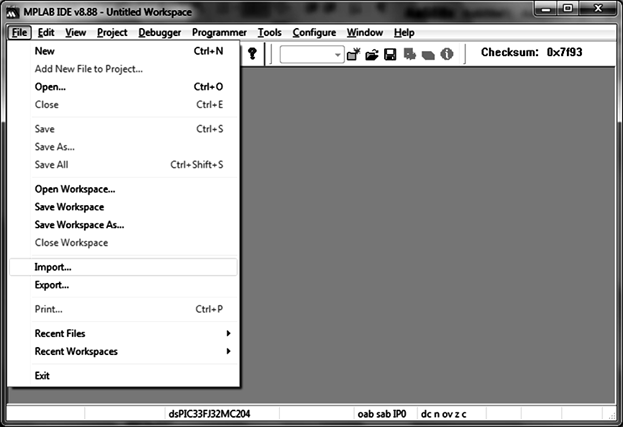
Task: Choose Exit from the File menu
Action: [x=124, y=375]
